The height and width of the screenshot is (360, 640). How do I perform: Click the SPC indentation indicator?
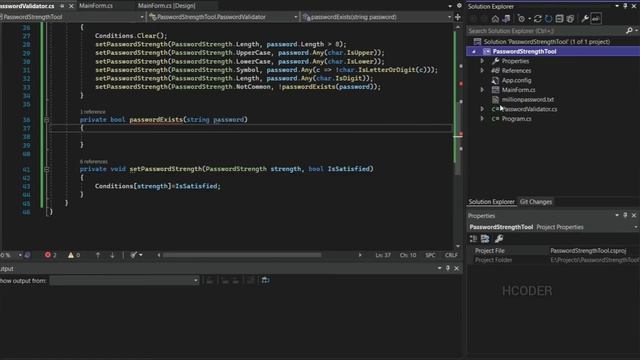430,255
